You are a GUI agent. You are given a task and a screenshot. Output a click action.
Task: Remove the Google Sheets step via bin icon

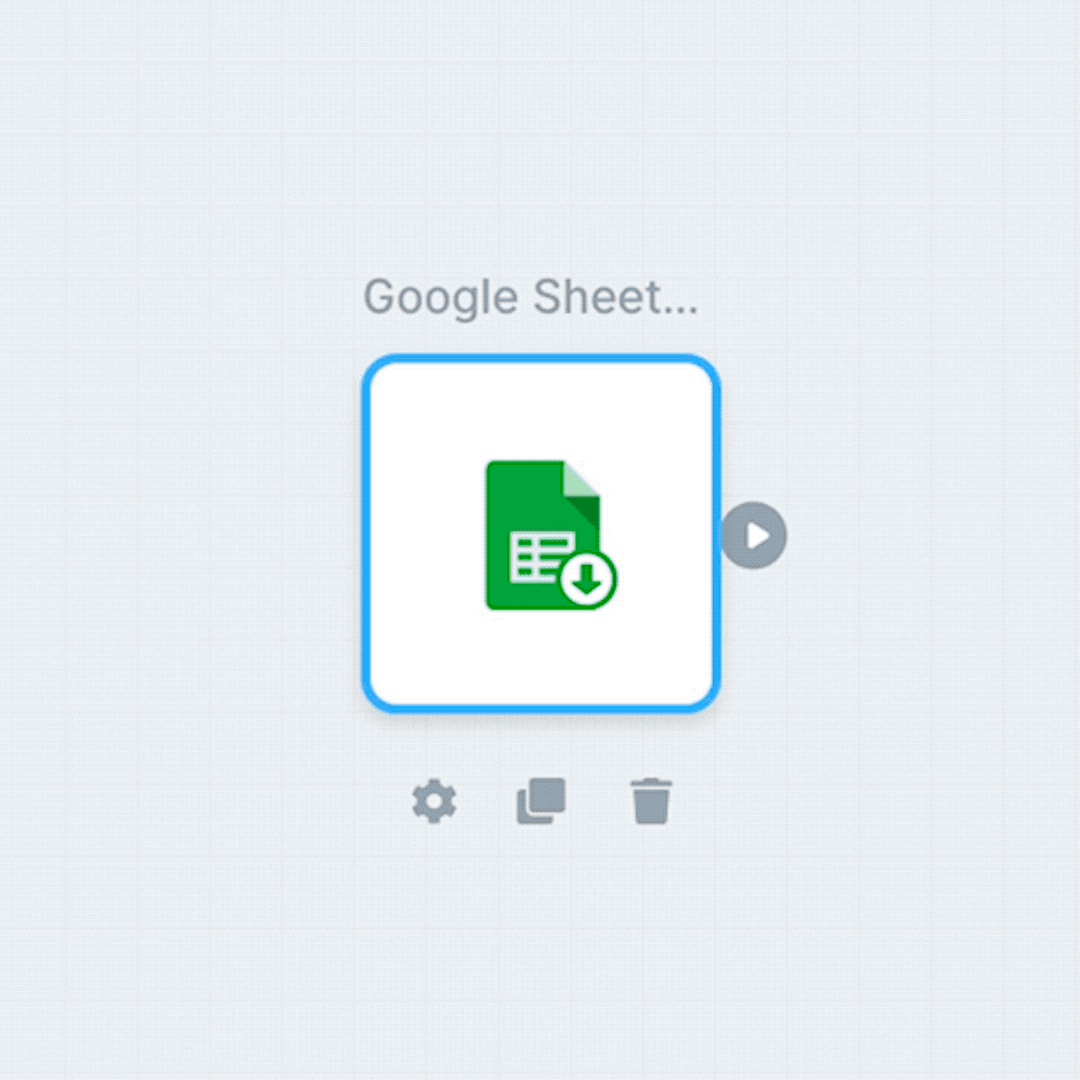point(651,801)
